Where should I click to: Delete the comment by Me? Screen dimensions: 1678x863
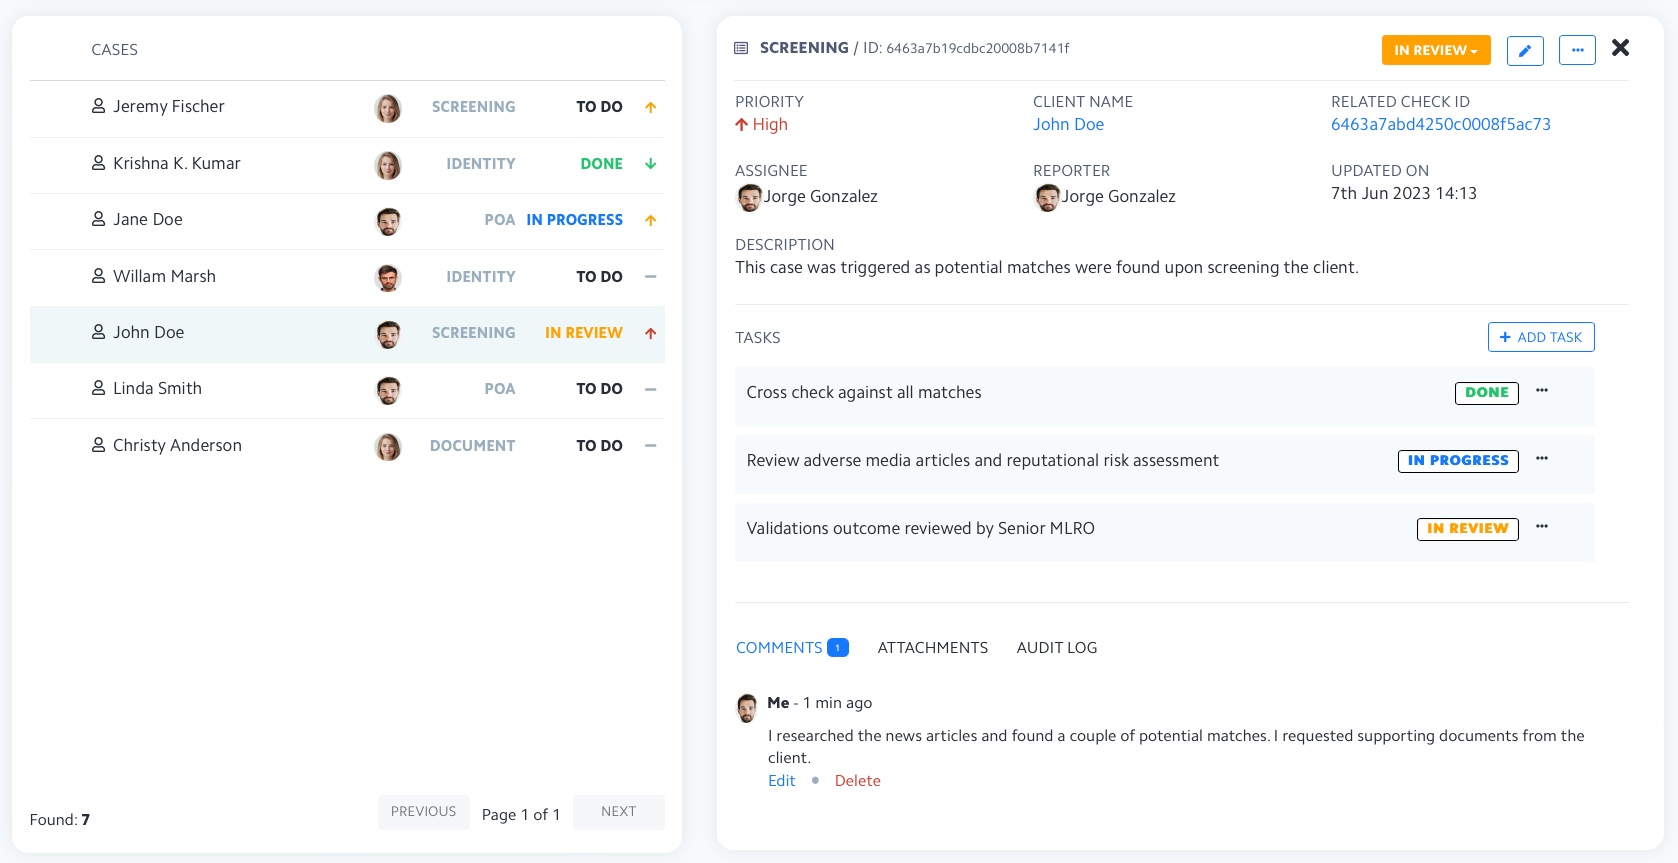(x=857, y=781)
